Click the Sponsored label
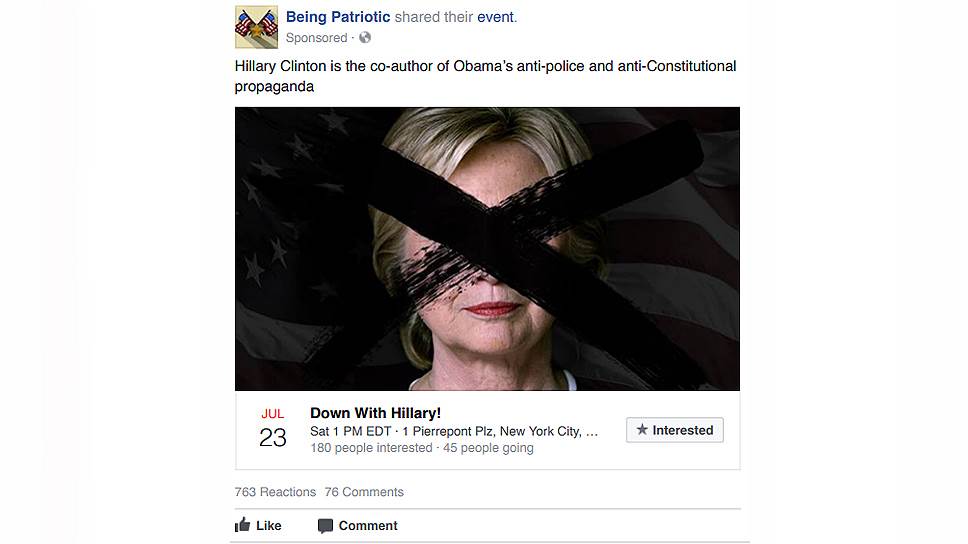 point(316,38)
